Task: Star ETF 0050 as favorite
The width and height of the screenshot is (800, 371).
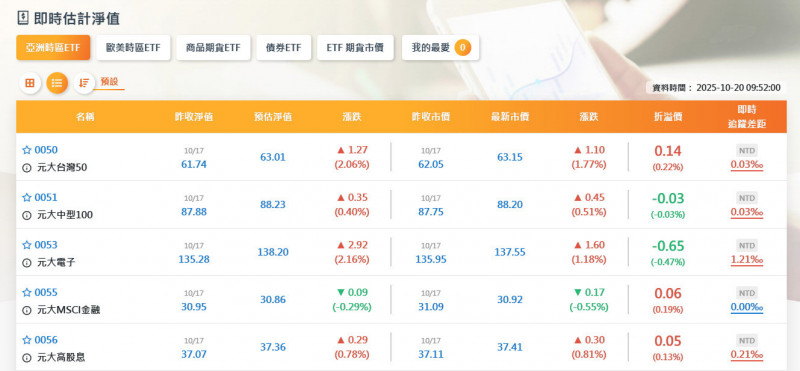Action: coord(27,150)
